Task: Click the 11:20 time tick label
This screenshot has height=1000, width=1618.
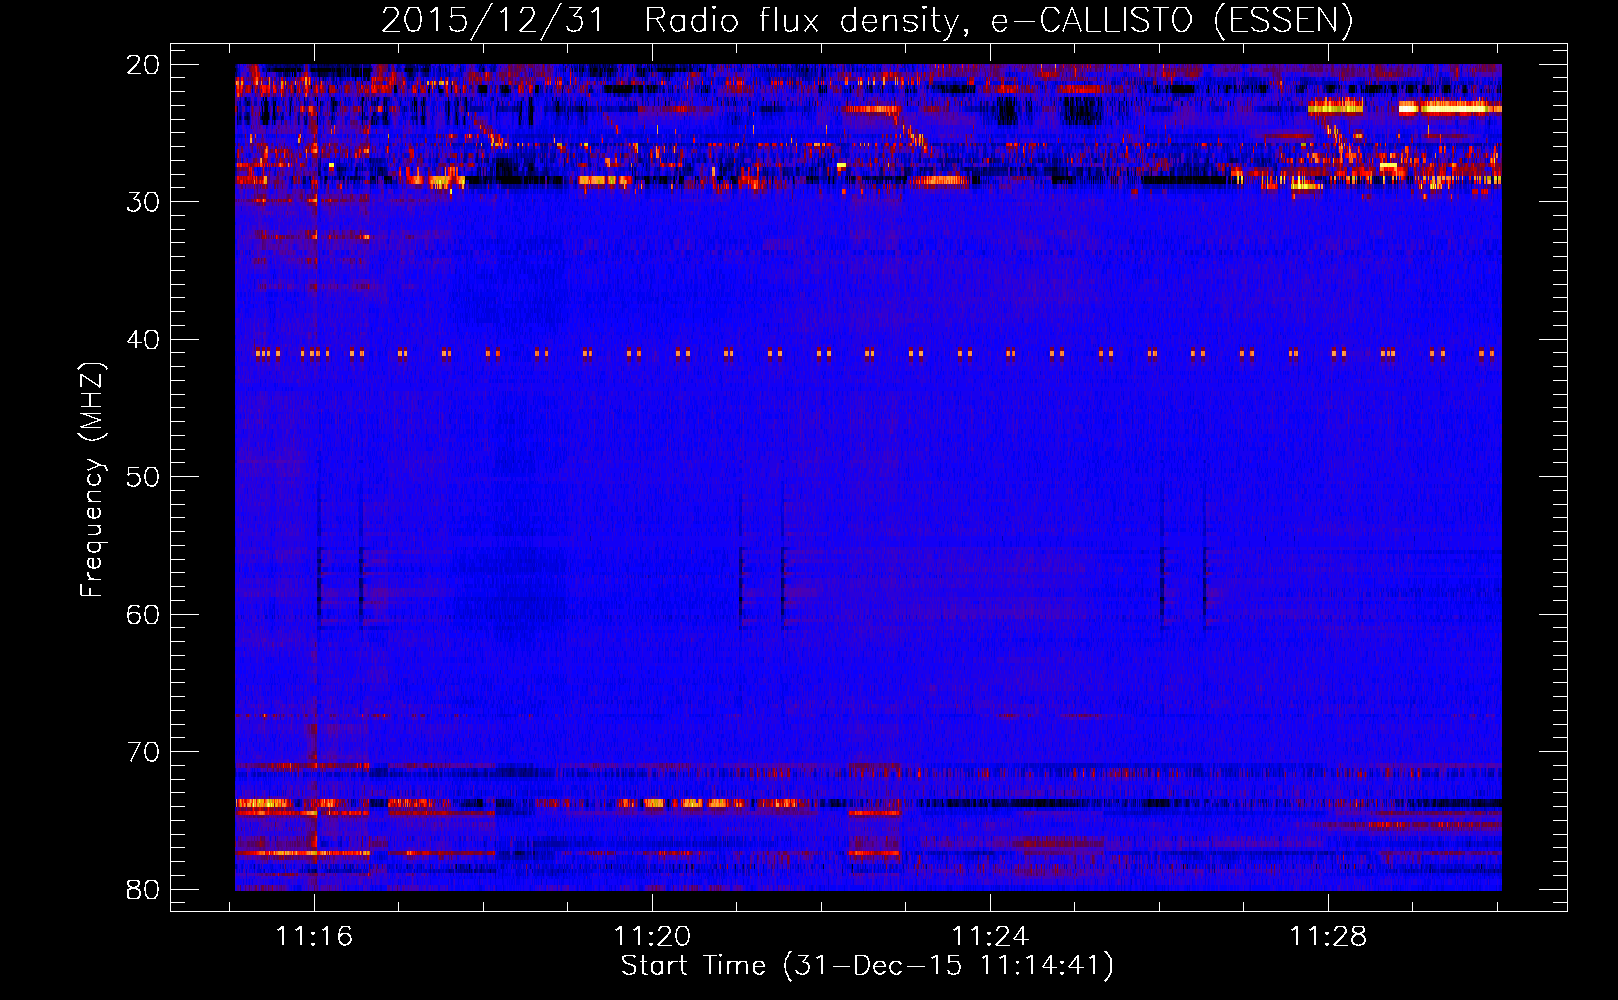Action: [652, 937]
